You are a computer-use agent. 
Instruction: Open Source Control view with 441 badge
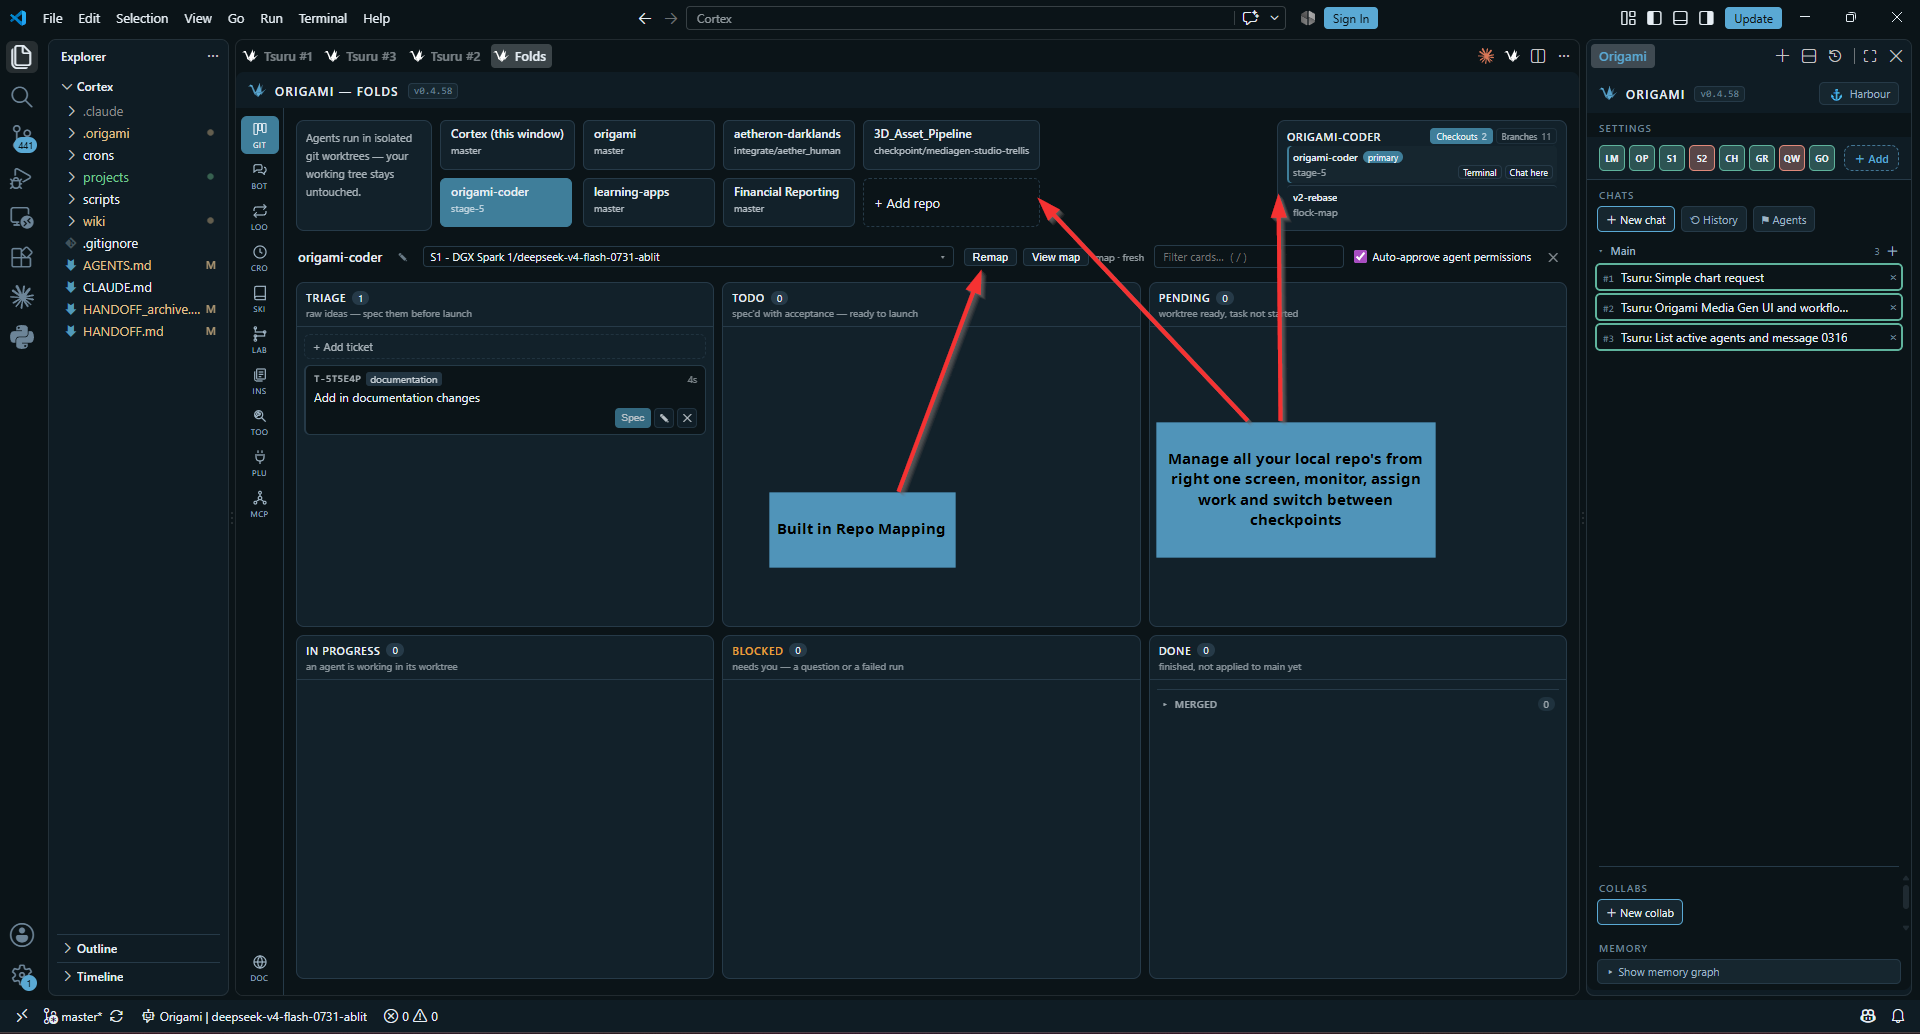click(21, 138)
